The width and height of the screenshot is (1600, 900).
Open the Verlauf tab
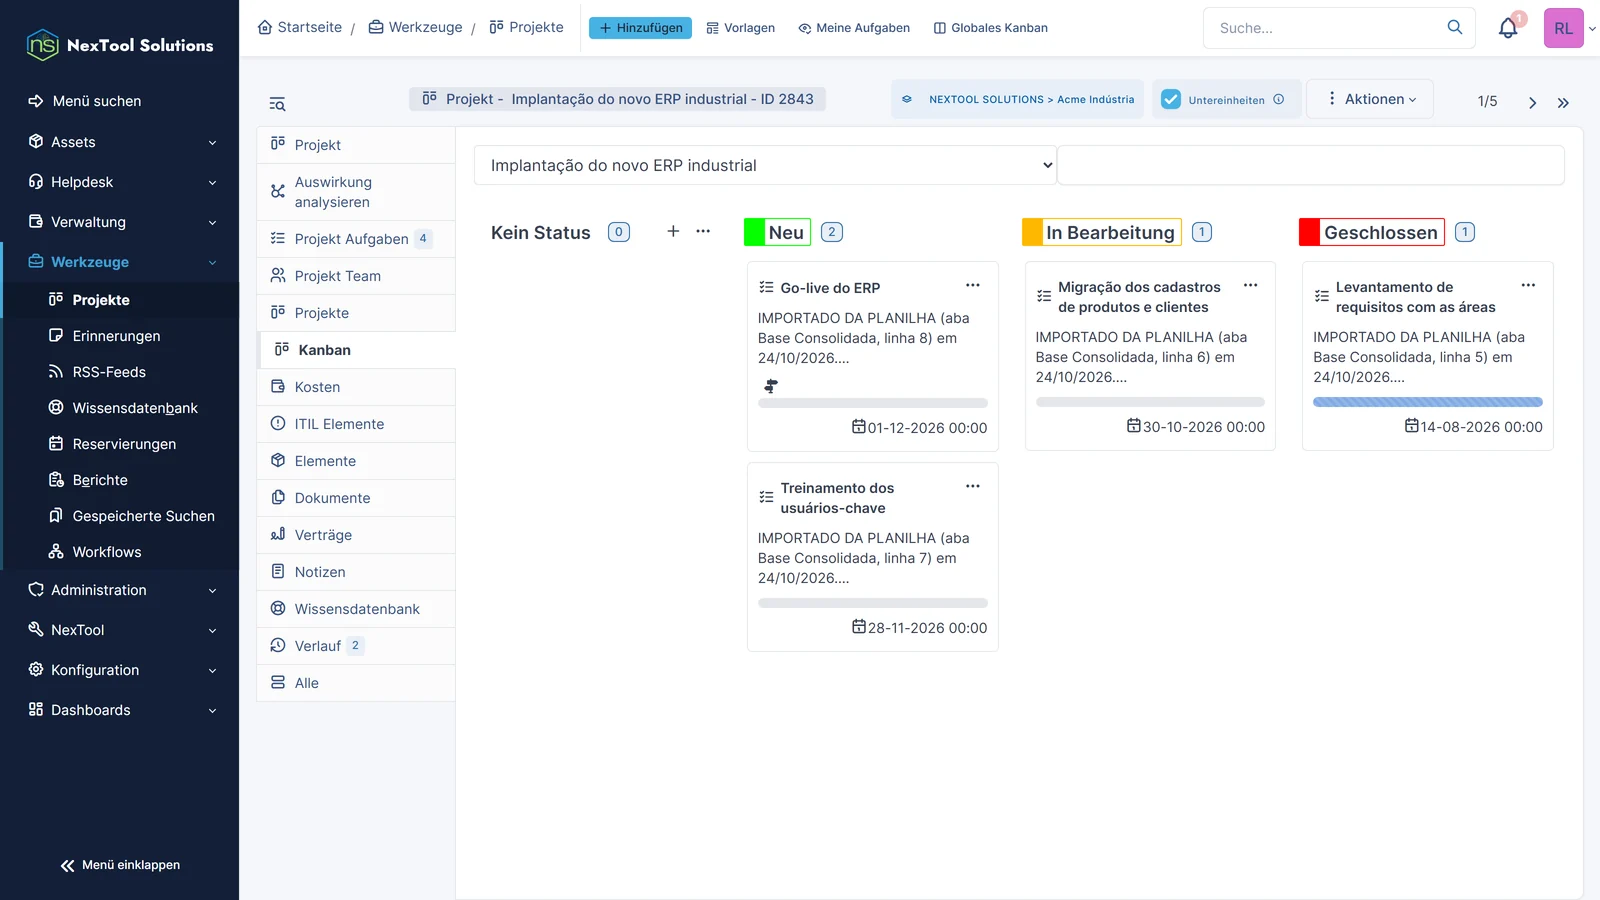point(356,646)
